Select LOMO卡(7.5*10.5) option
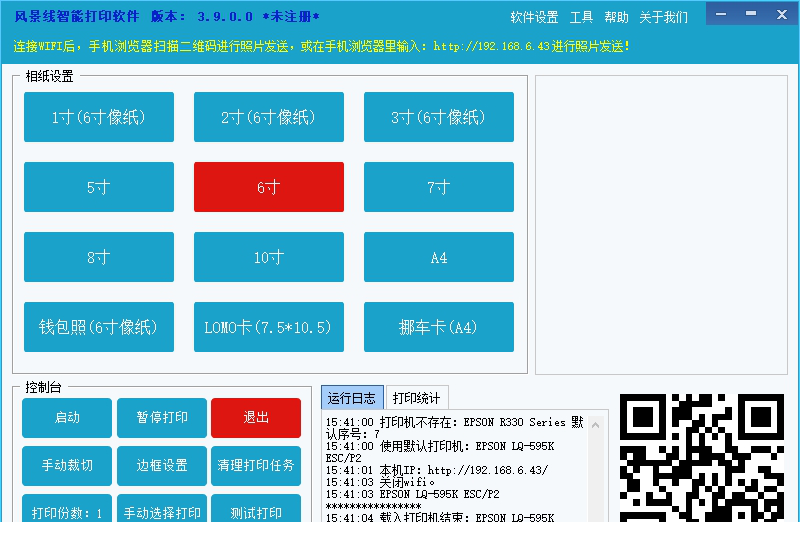 pyautogui.click(x=268, y=327)
